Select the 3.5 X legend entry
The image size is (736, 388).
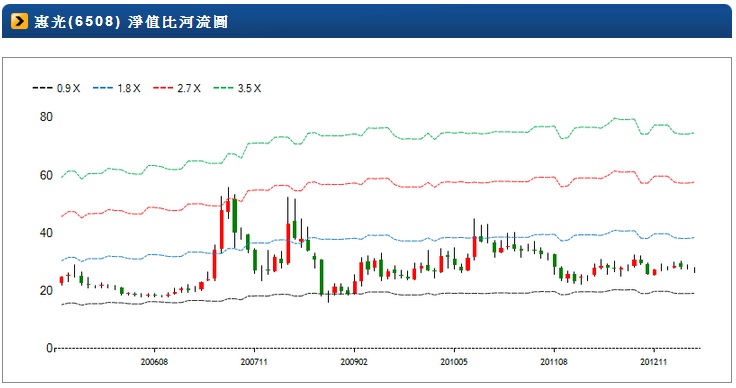tap(237, 88)
